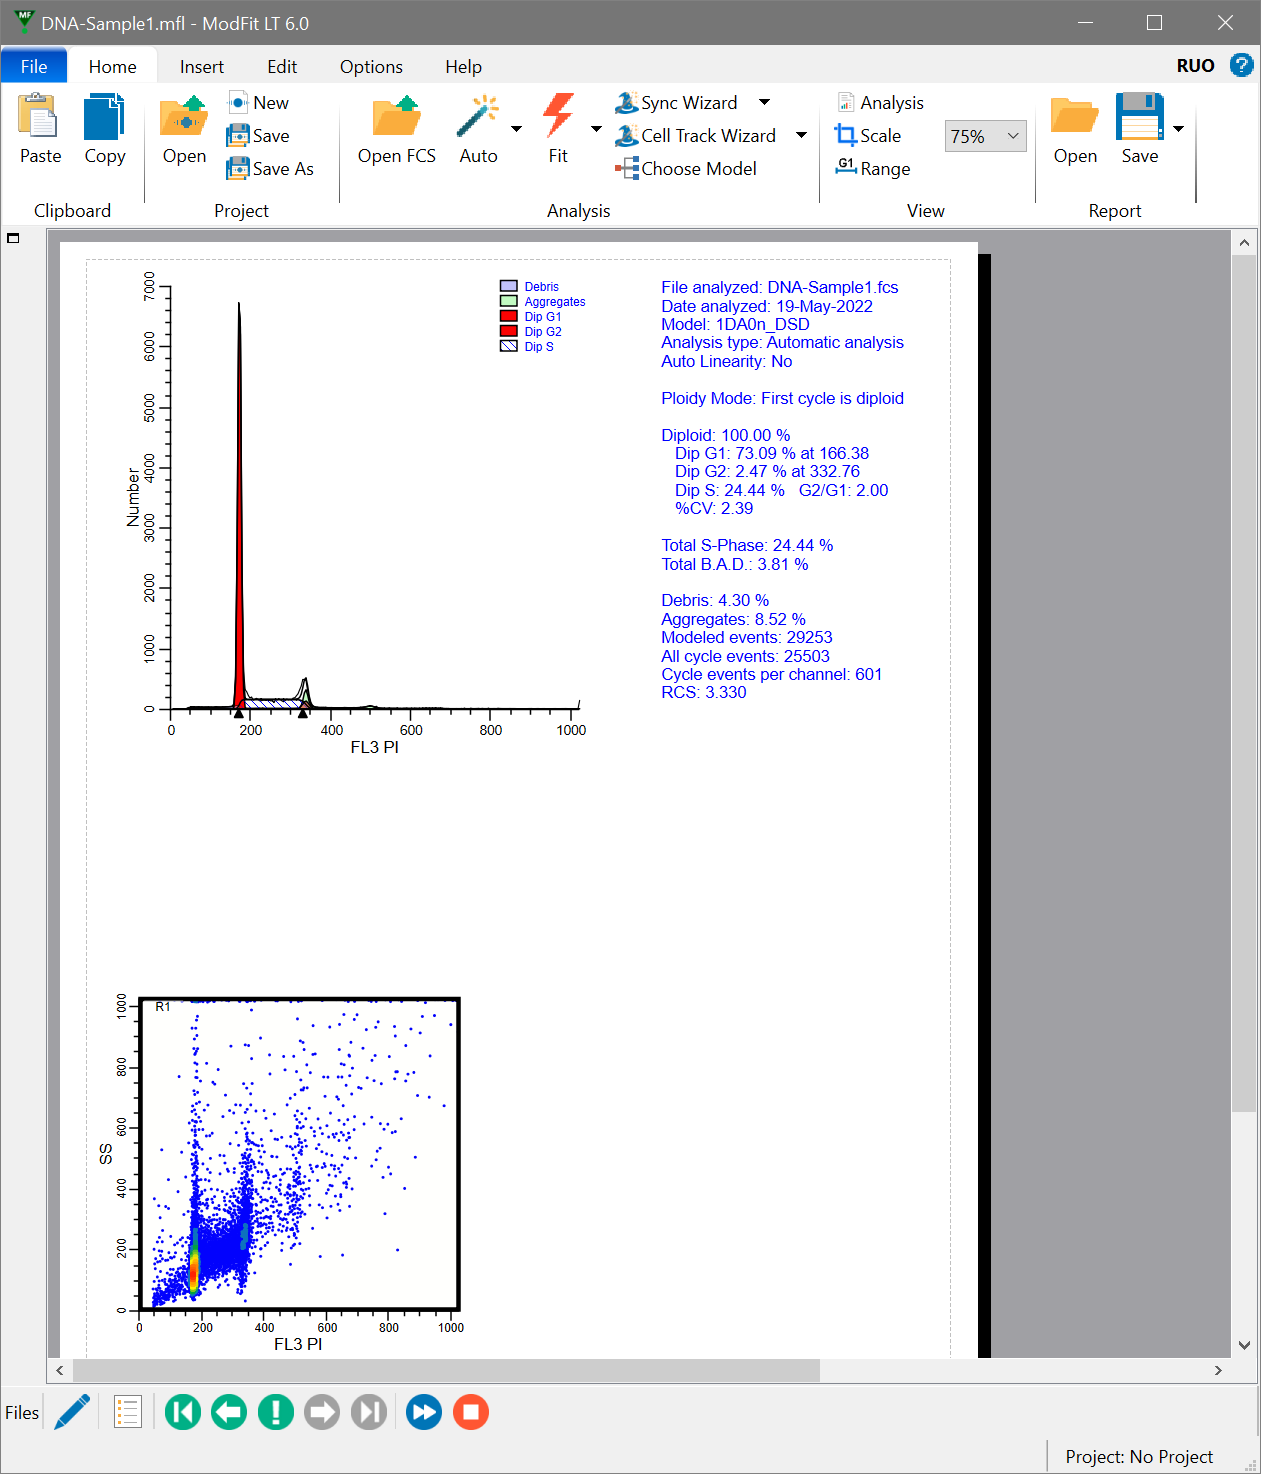Click the Debris legend color swatch
This screenshot has height=1474, width=1261.
(509, 287)
